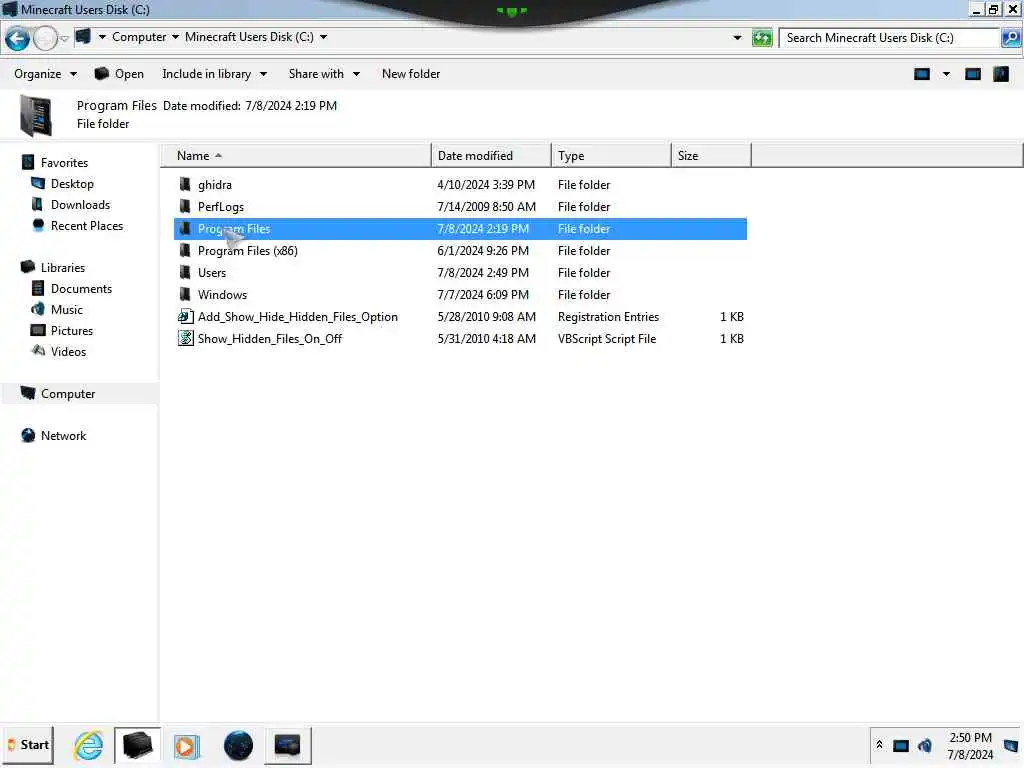Select the ghidra folder icon
Screen dimensions: 1024x768
pos(185,185)
